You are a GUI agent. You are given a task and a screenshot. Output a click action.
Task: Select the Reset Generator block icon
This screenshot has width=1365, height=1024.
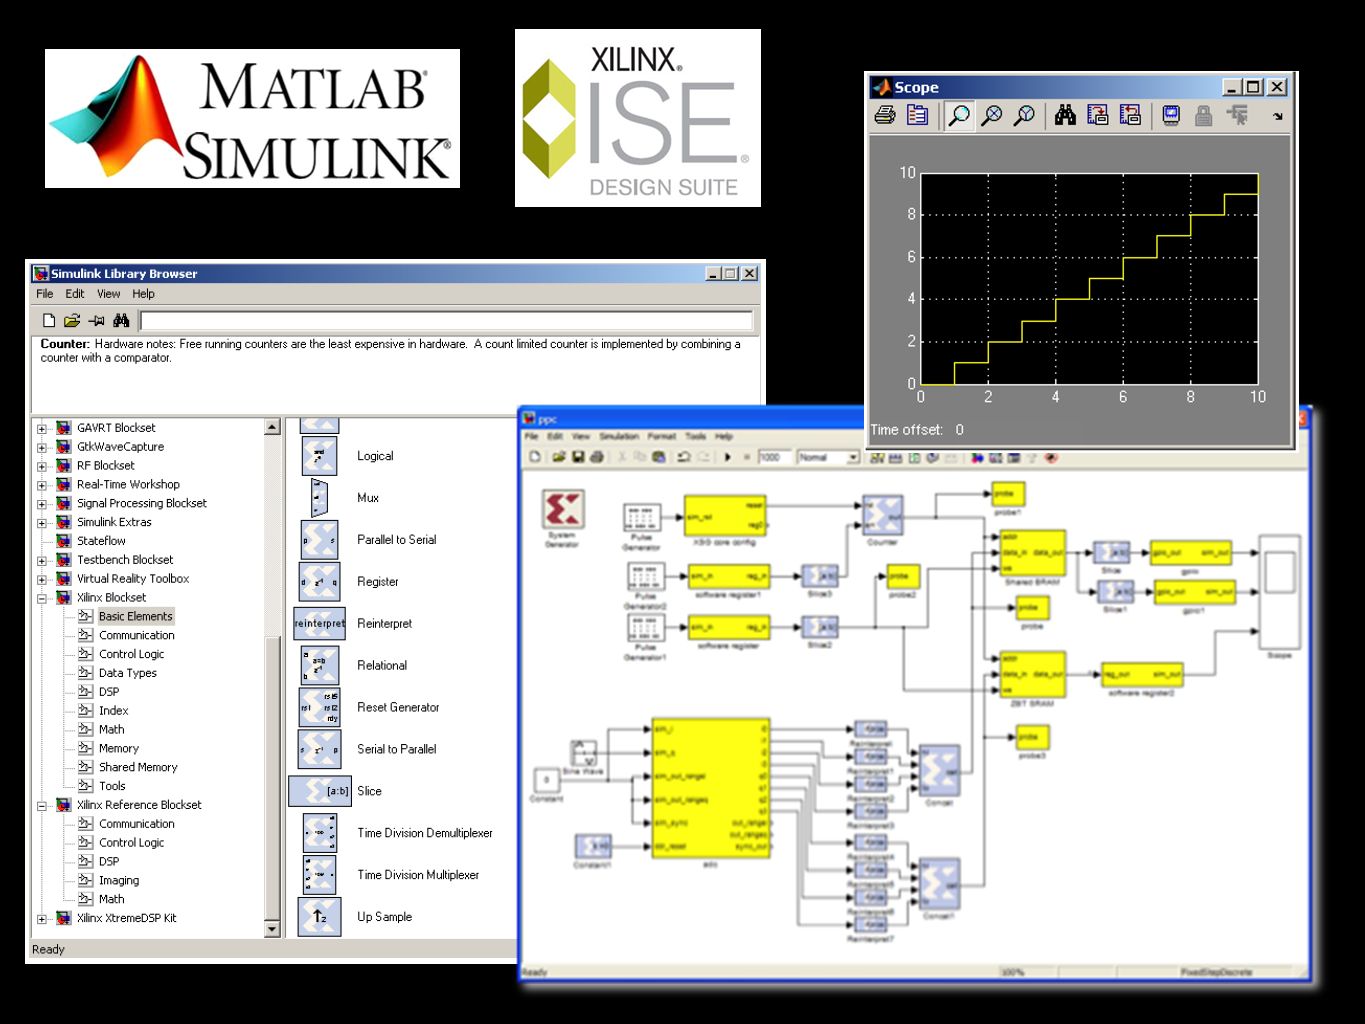(320, 708)
